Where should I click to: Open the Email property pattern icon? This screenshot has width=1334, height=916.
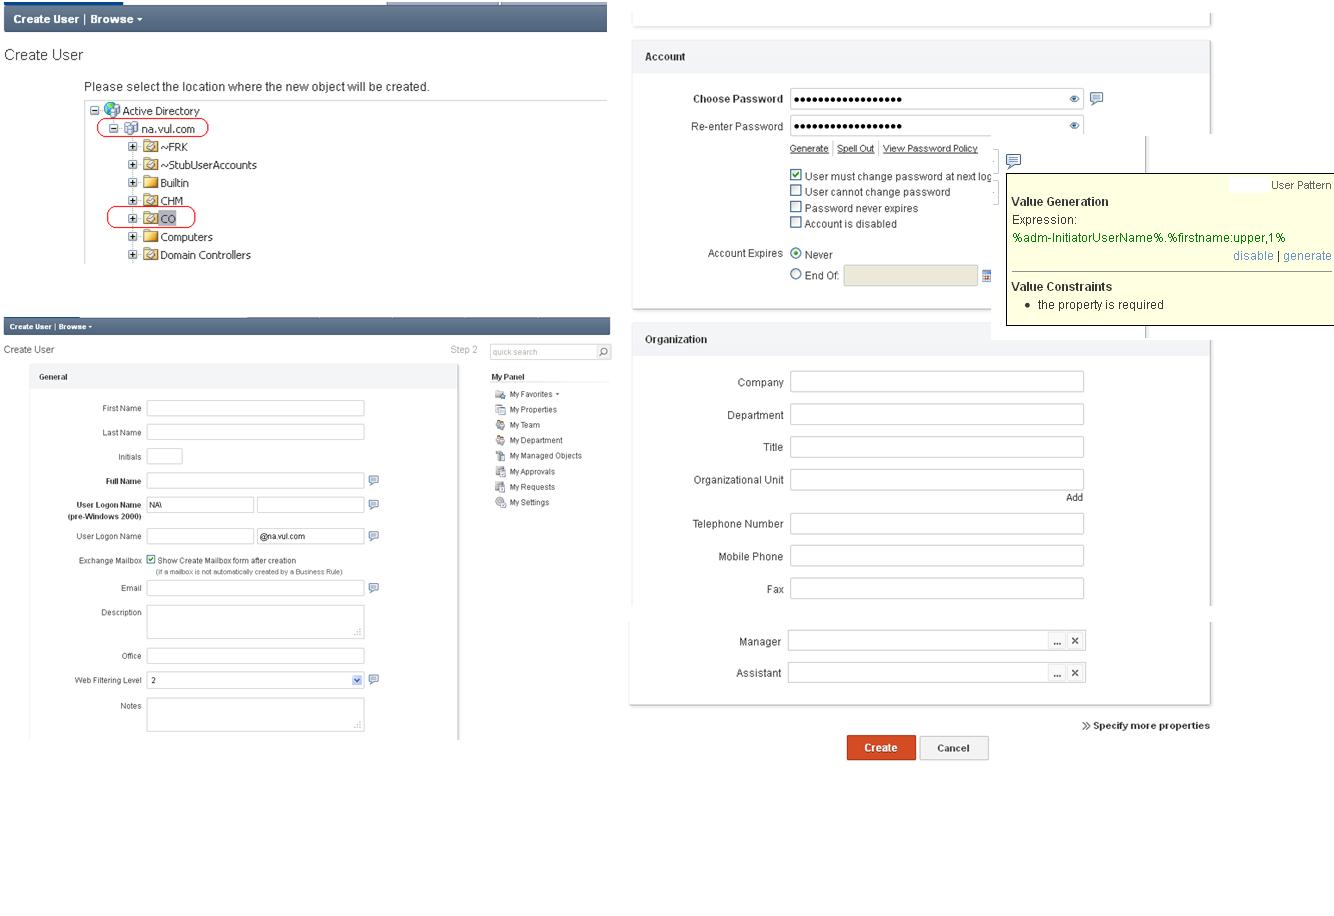[374, 588]
